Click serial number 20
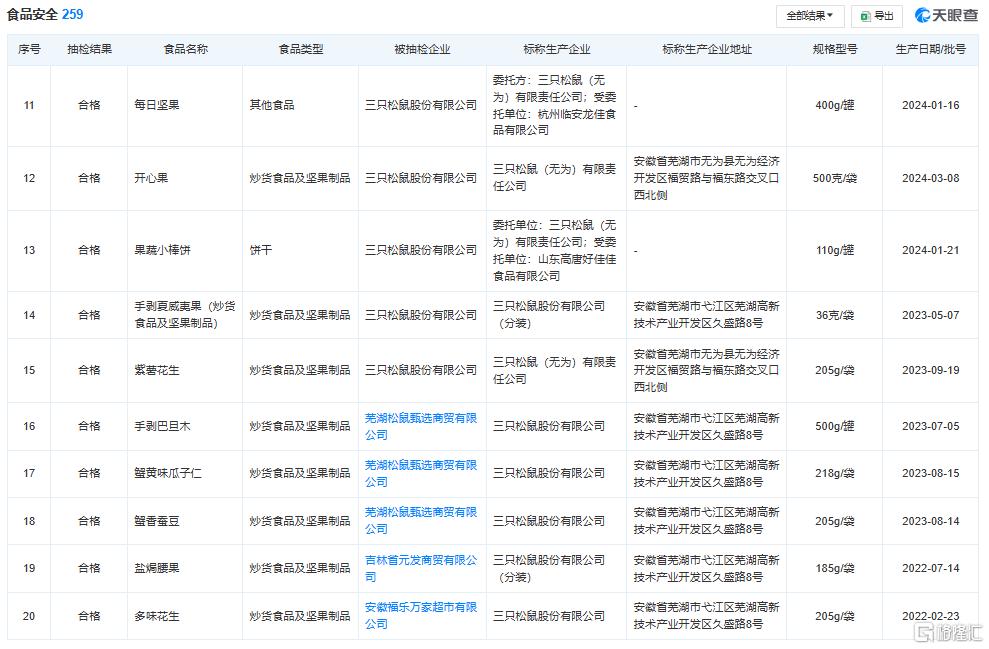 (29, 616)
